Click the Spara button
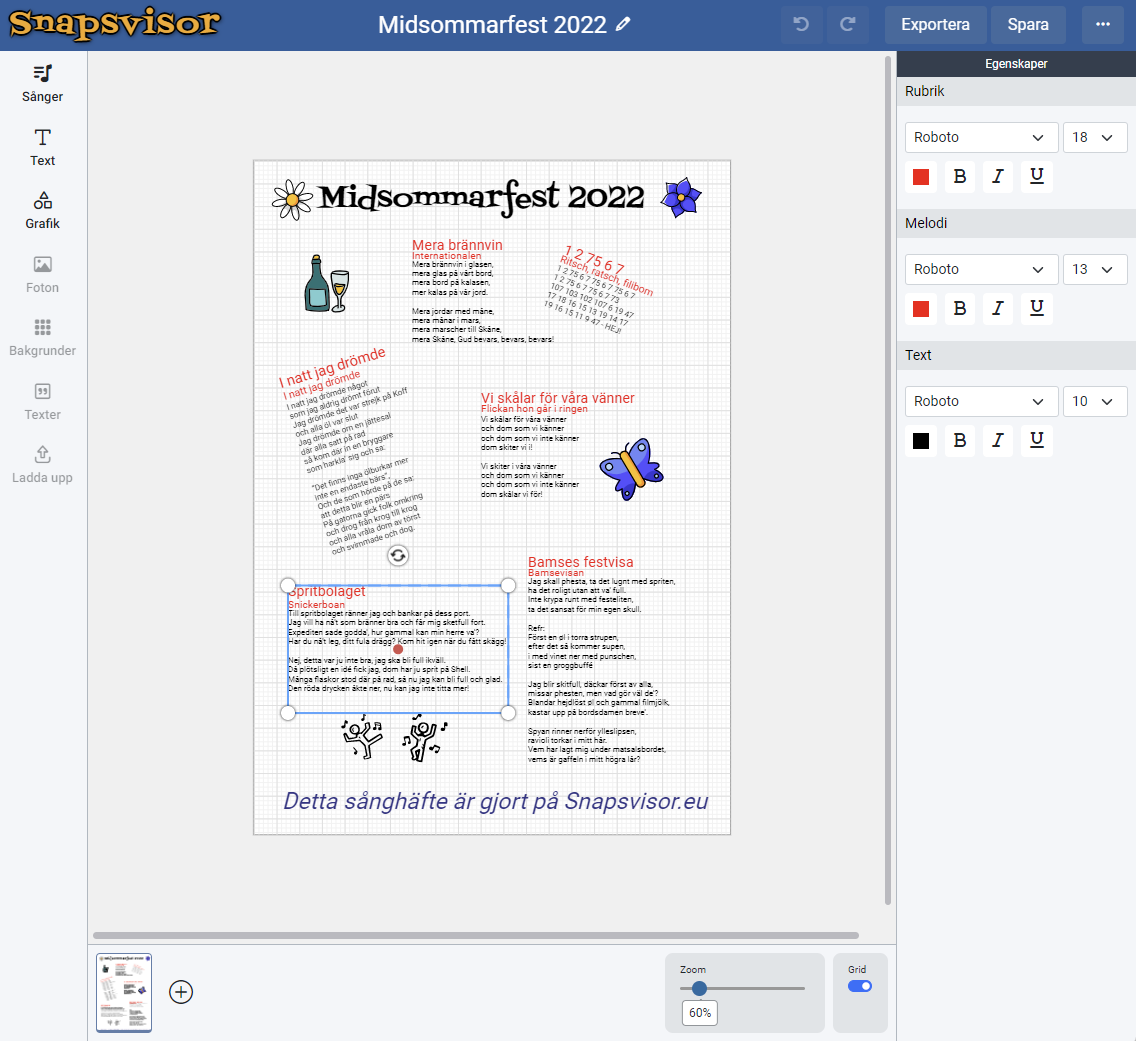The width and height of the screenshot is (1136, 1041). tap(1028, 25)
